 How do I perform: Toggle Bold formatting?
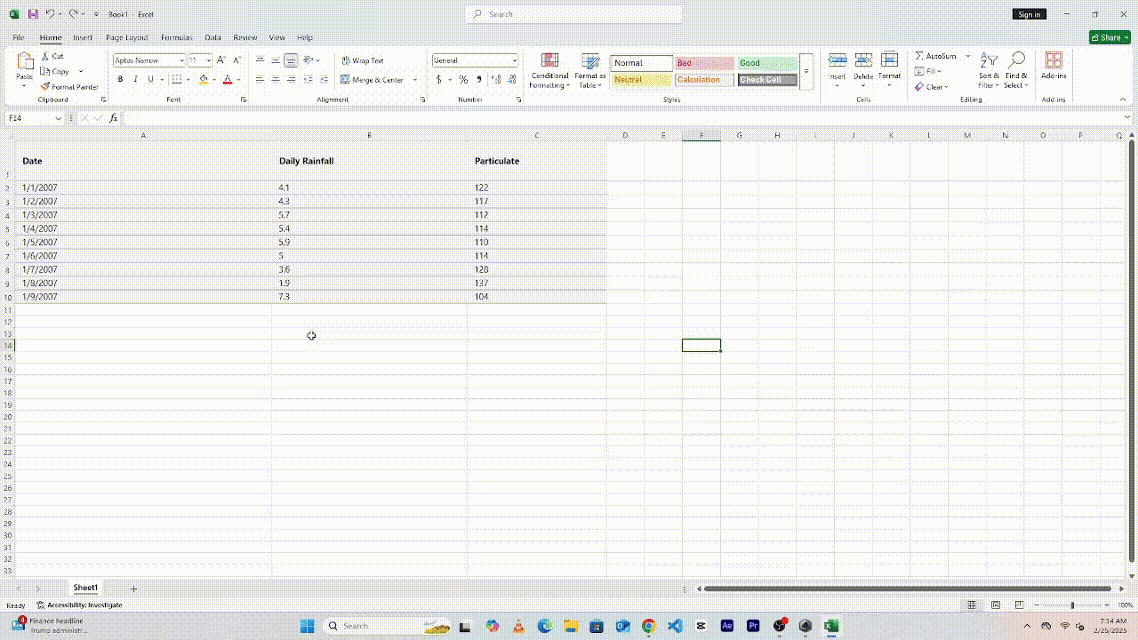120,79
